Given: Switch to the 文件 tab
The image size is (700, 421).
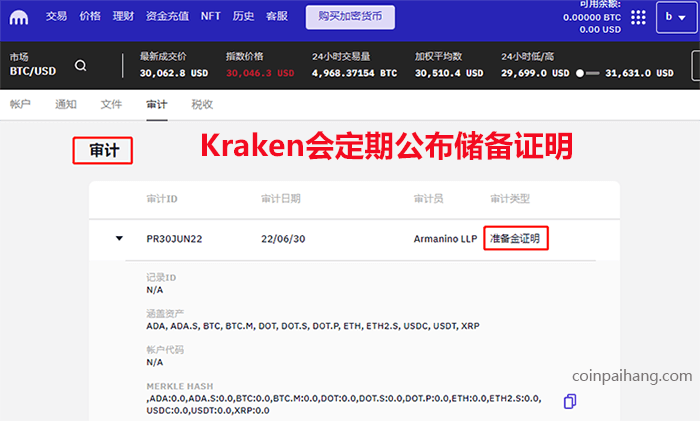Looking at the screenshot, I should (x=111, y=104).
